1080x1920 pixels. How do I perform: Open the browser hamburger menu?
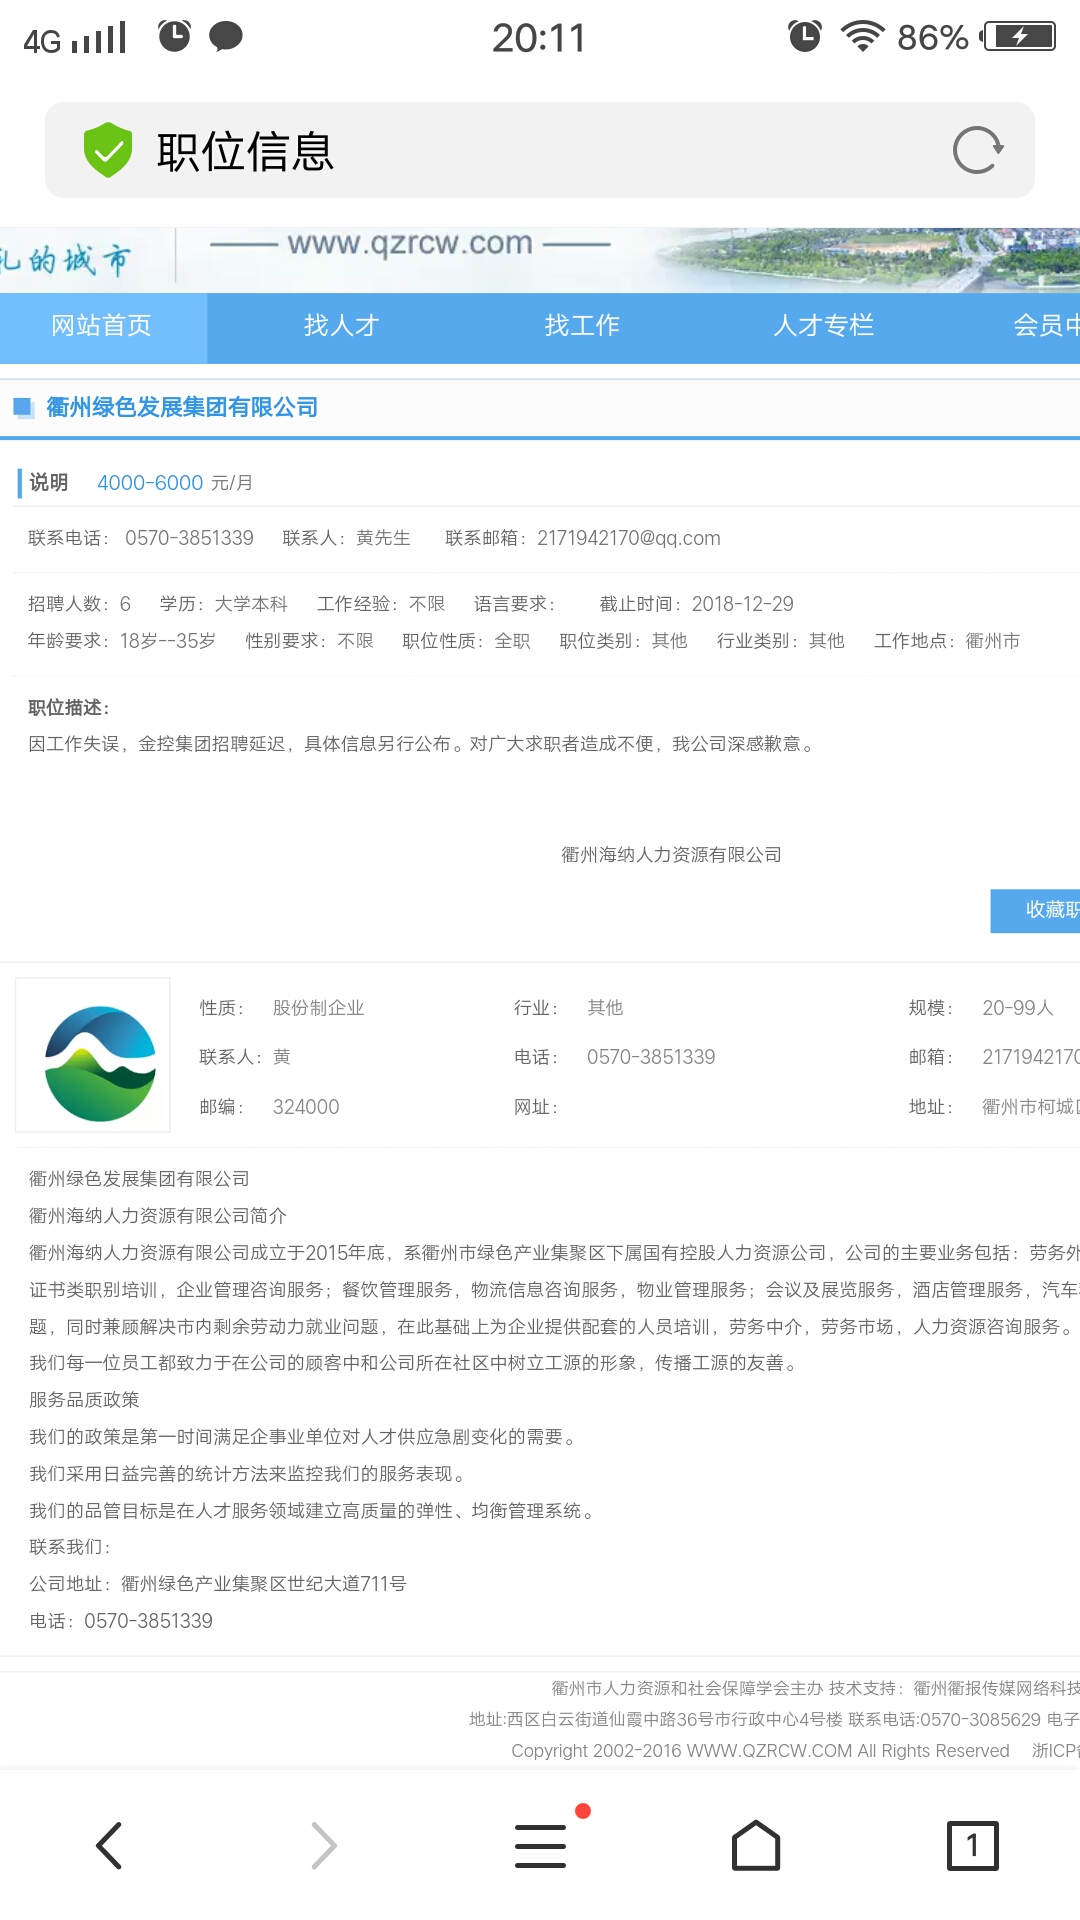pyautogui.click(x=541, y=1845)
